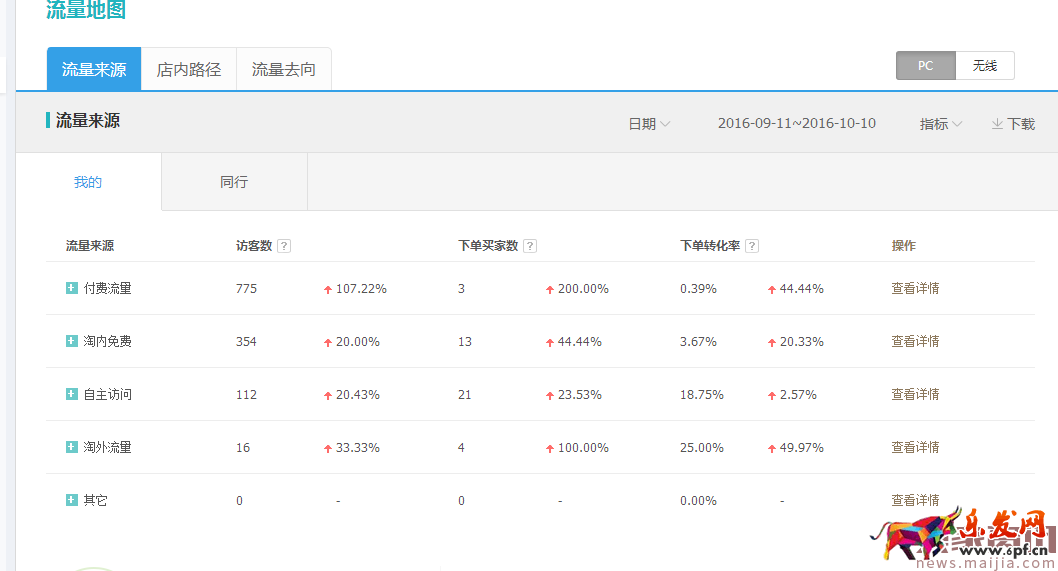This screenshot has width=1058, height=571.
Task: Expand the 淘内免费 row
Action: pos(71,341)
